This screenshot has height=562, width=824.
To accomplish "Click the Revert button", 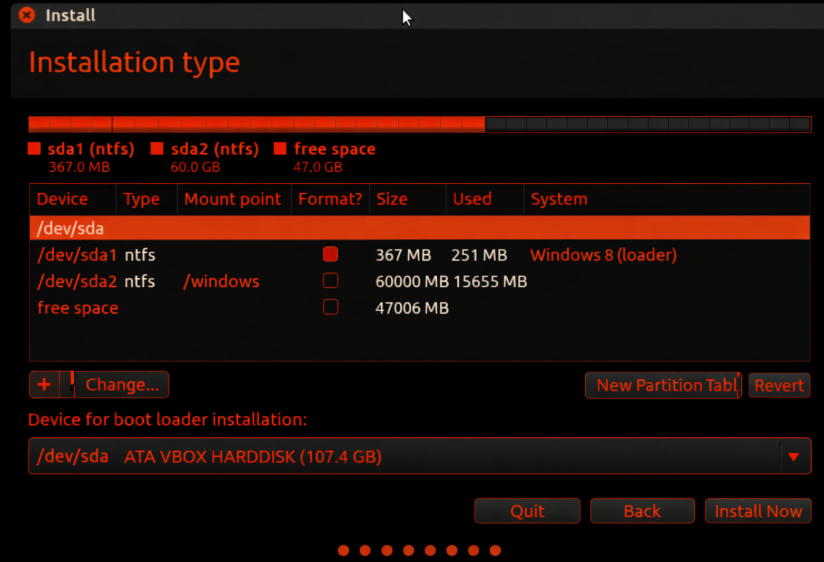I will click(x=779, y=385).
